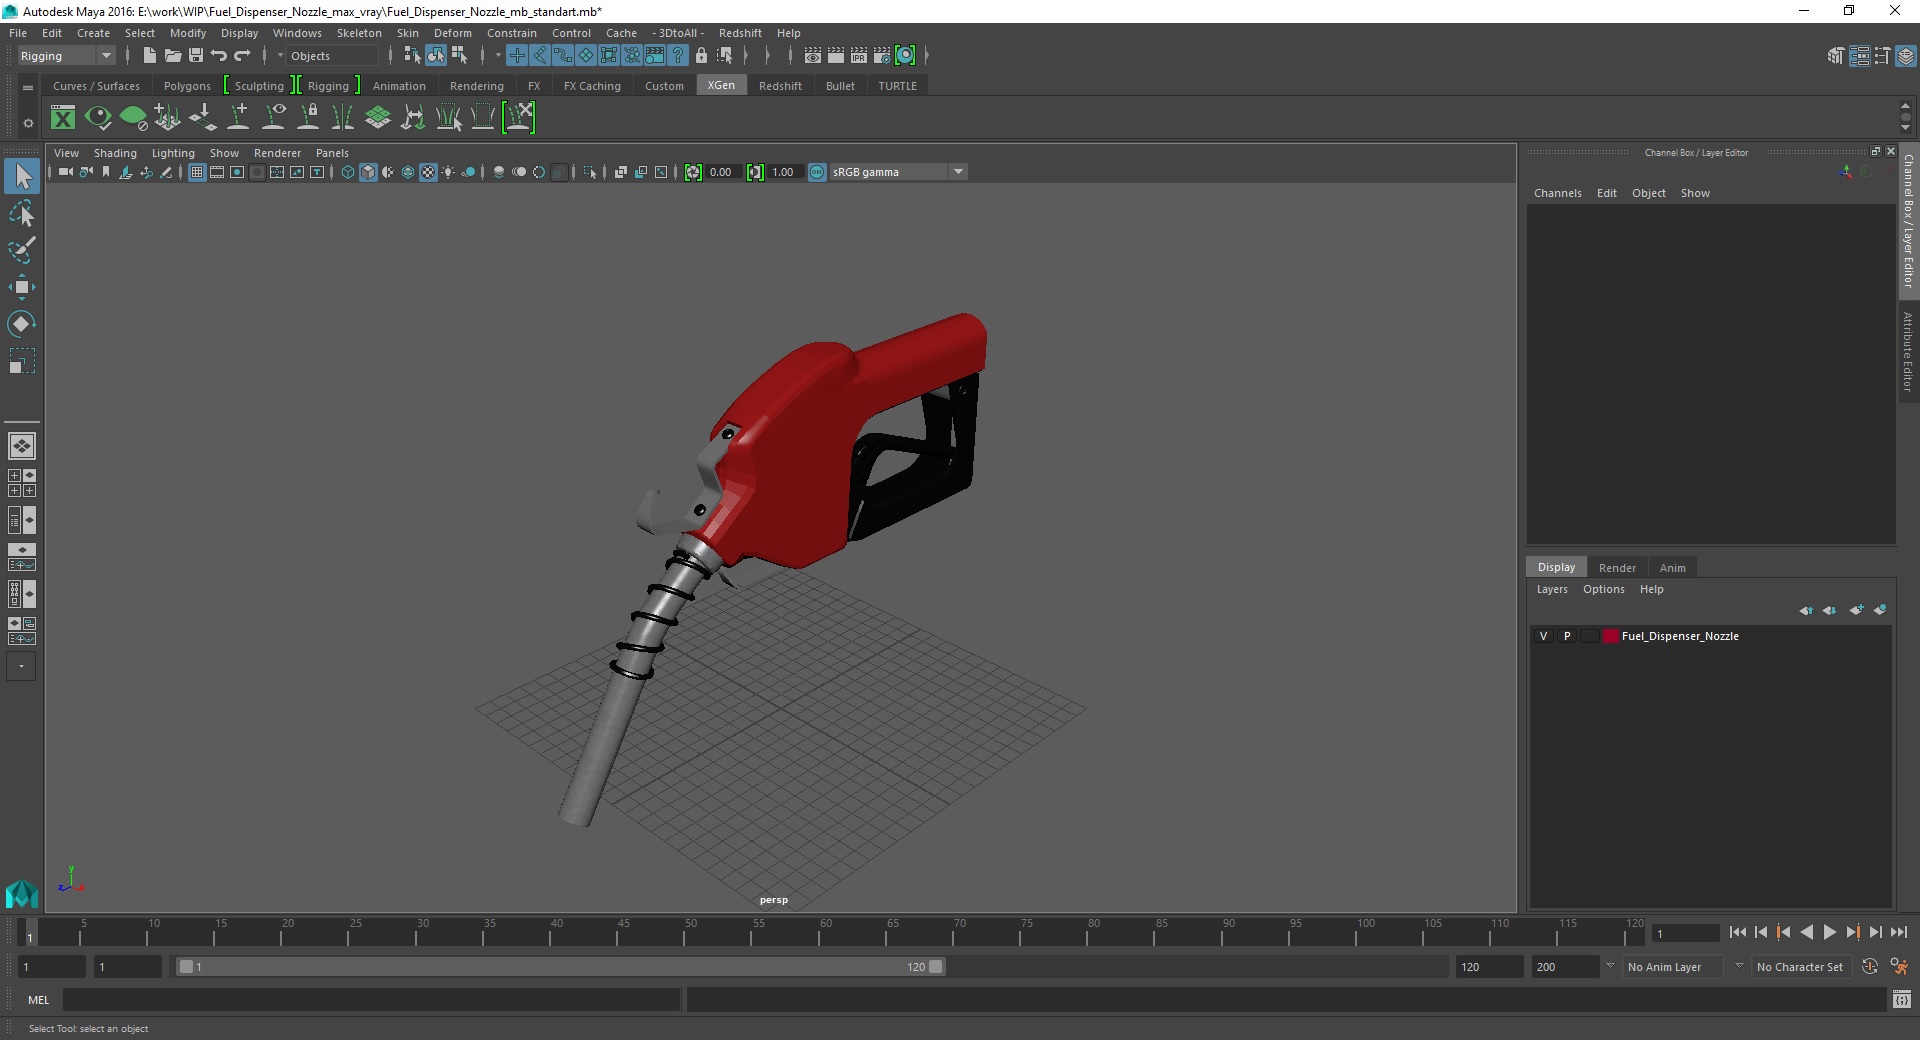Switch to the Polygons shelf tab
Screen dimensions: 1920x1040
click(x=187, y=86)
